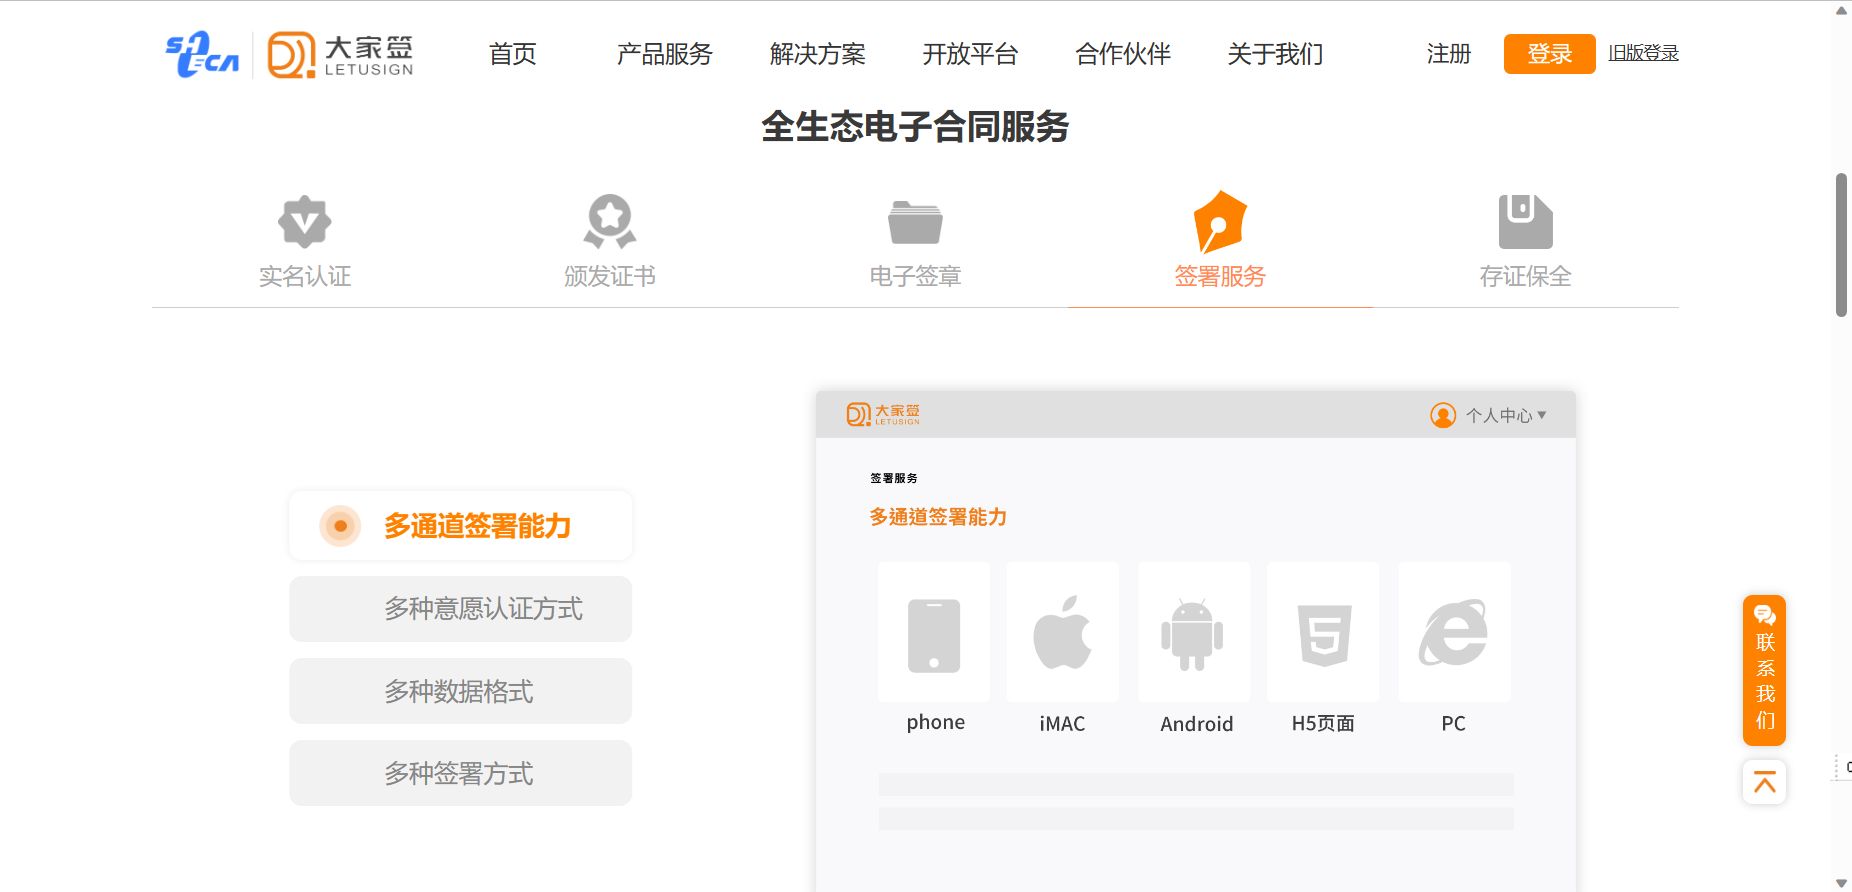
Task: Select the 多种签署方式 option
Action: pyautogui.click(x=461, y=773)
